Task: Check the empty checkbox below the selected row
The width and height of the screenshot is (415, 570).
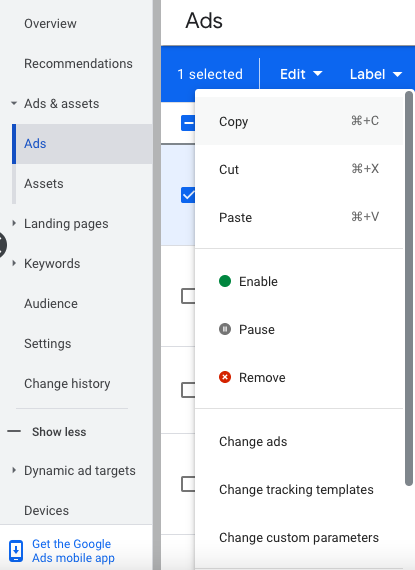Action: (188, 296)
